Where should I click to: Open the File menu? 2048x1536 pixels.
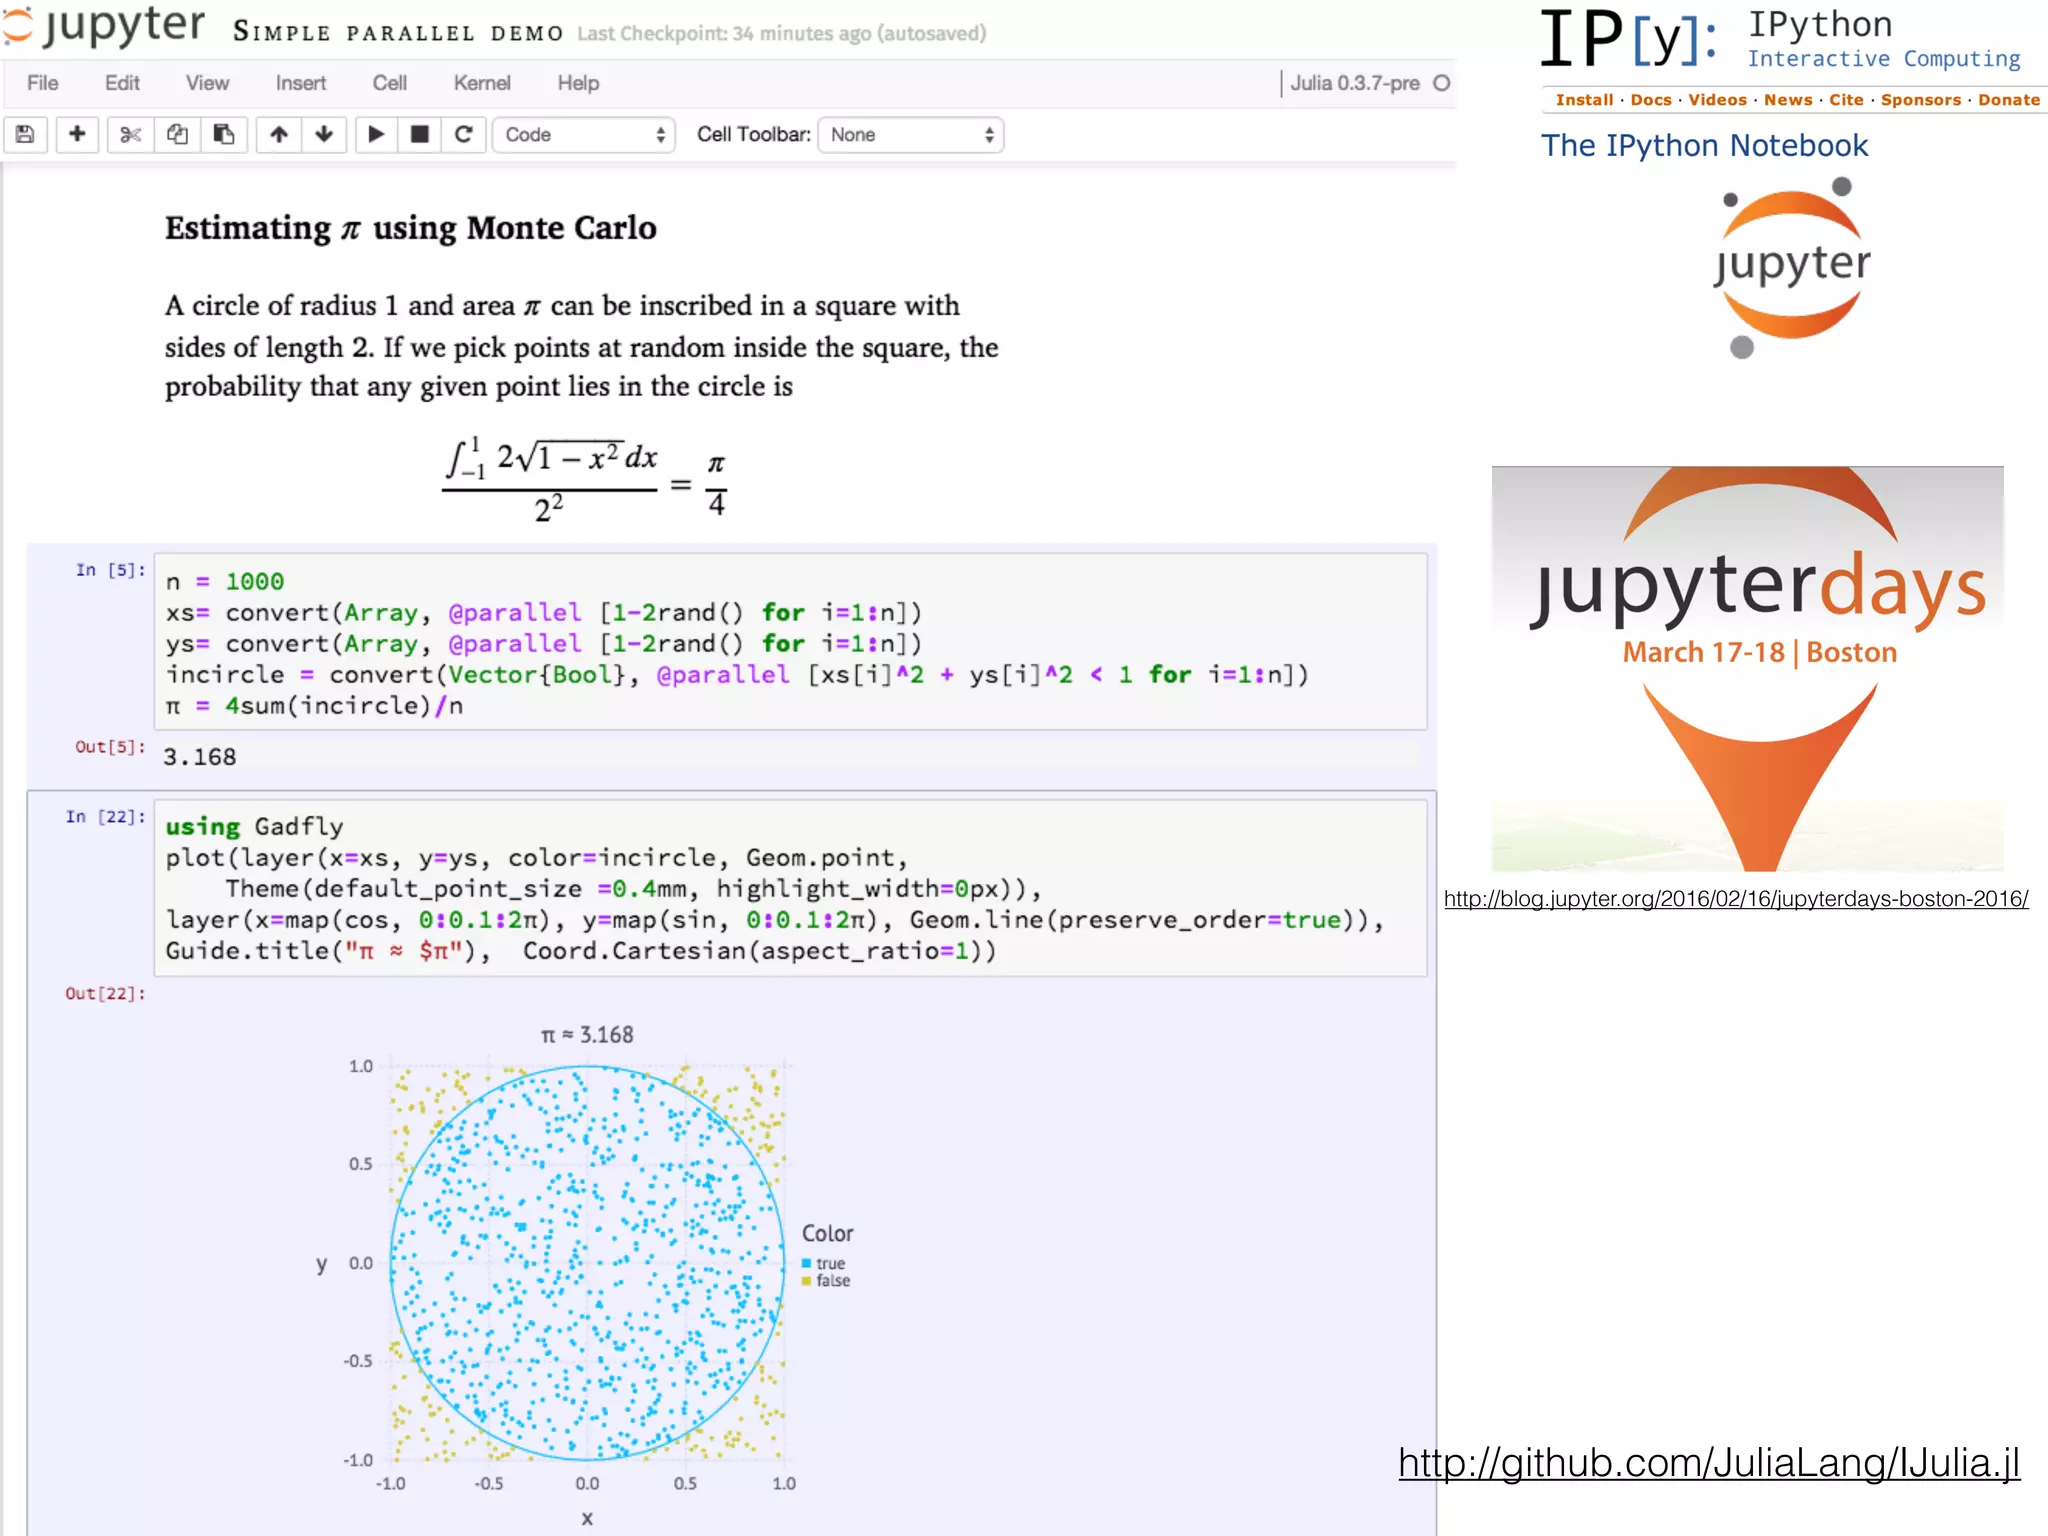point(42,83)
